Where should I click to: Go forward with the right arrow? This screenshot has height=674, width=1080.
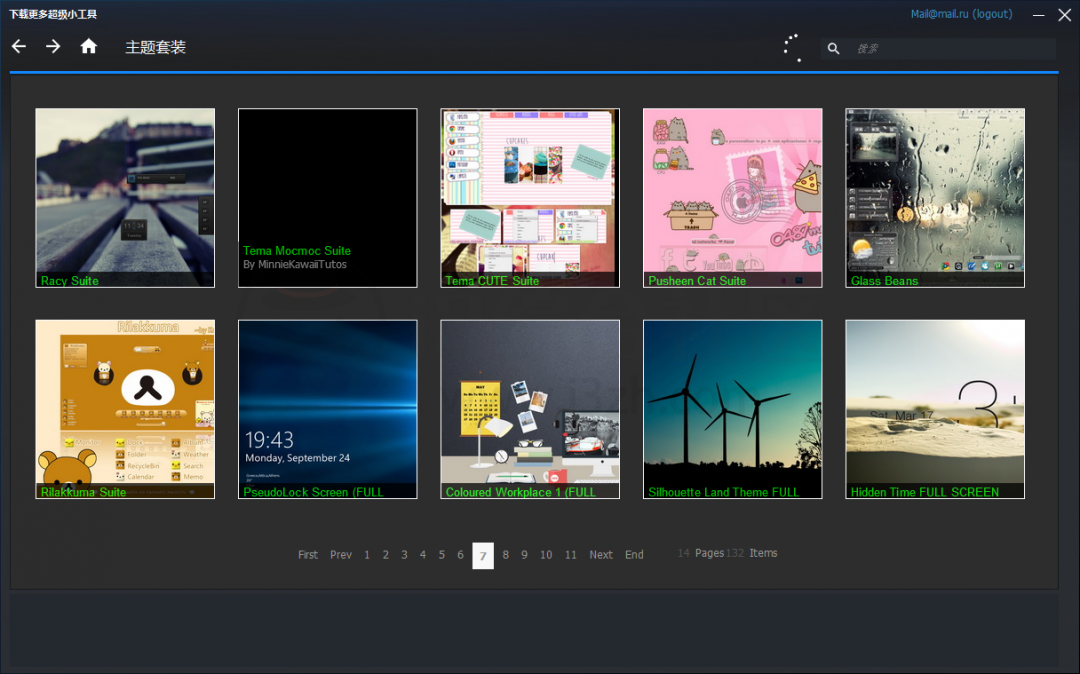53,47
